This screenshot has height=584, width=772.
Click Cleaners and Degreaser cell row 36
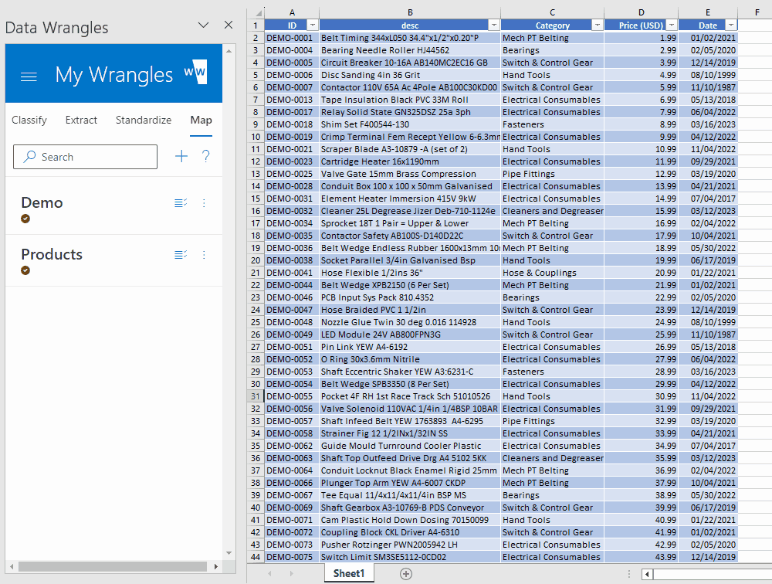[x=552, y=458]
